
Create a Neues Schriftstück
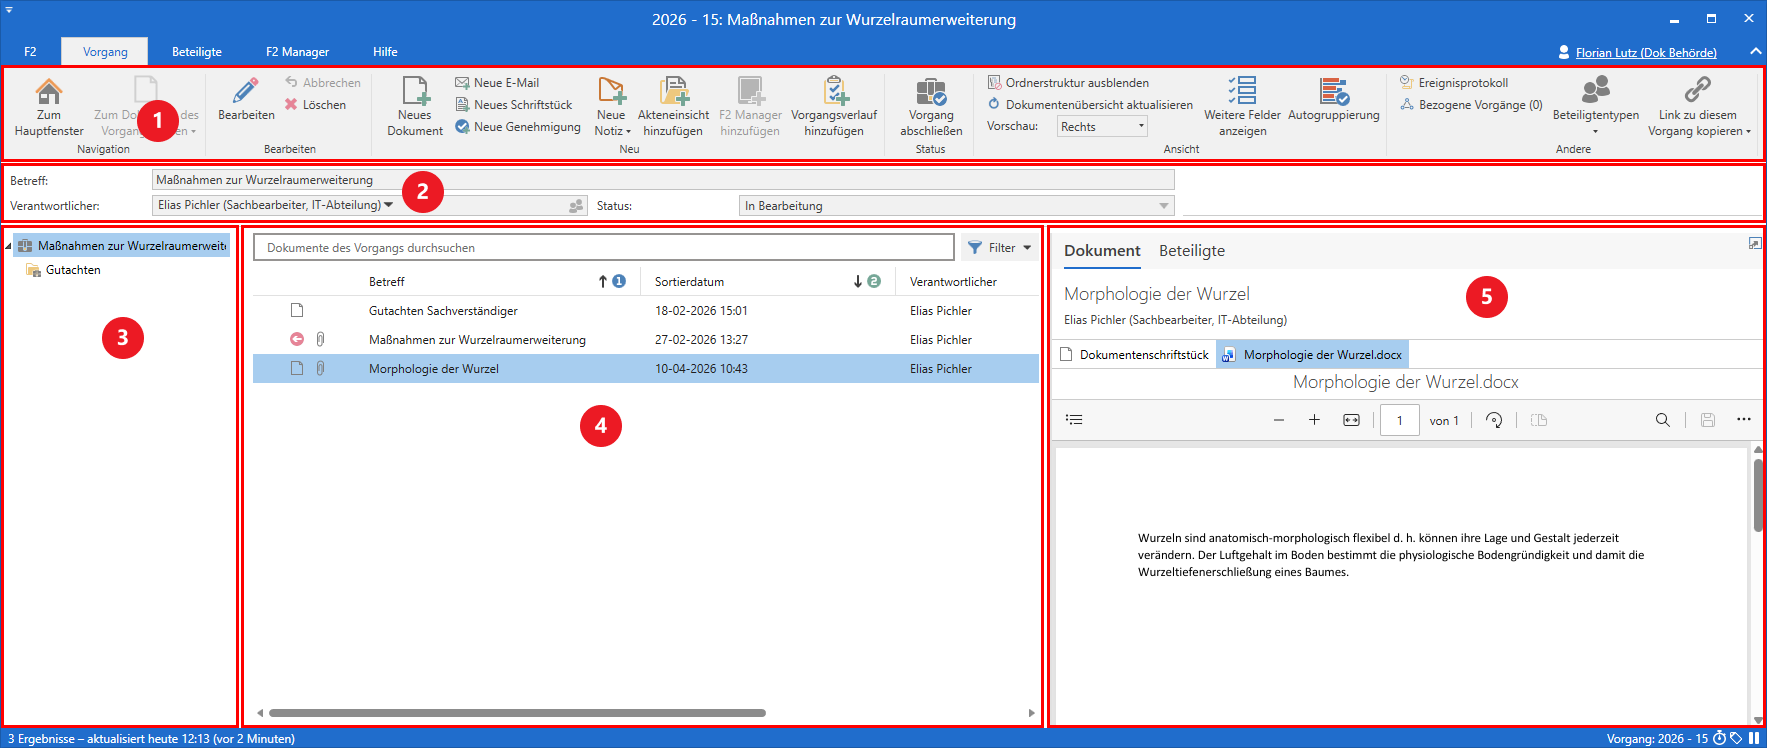click(x=514, y=105)
